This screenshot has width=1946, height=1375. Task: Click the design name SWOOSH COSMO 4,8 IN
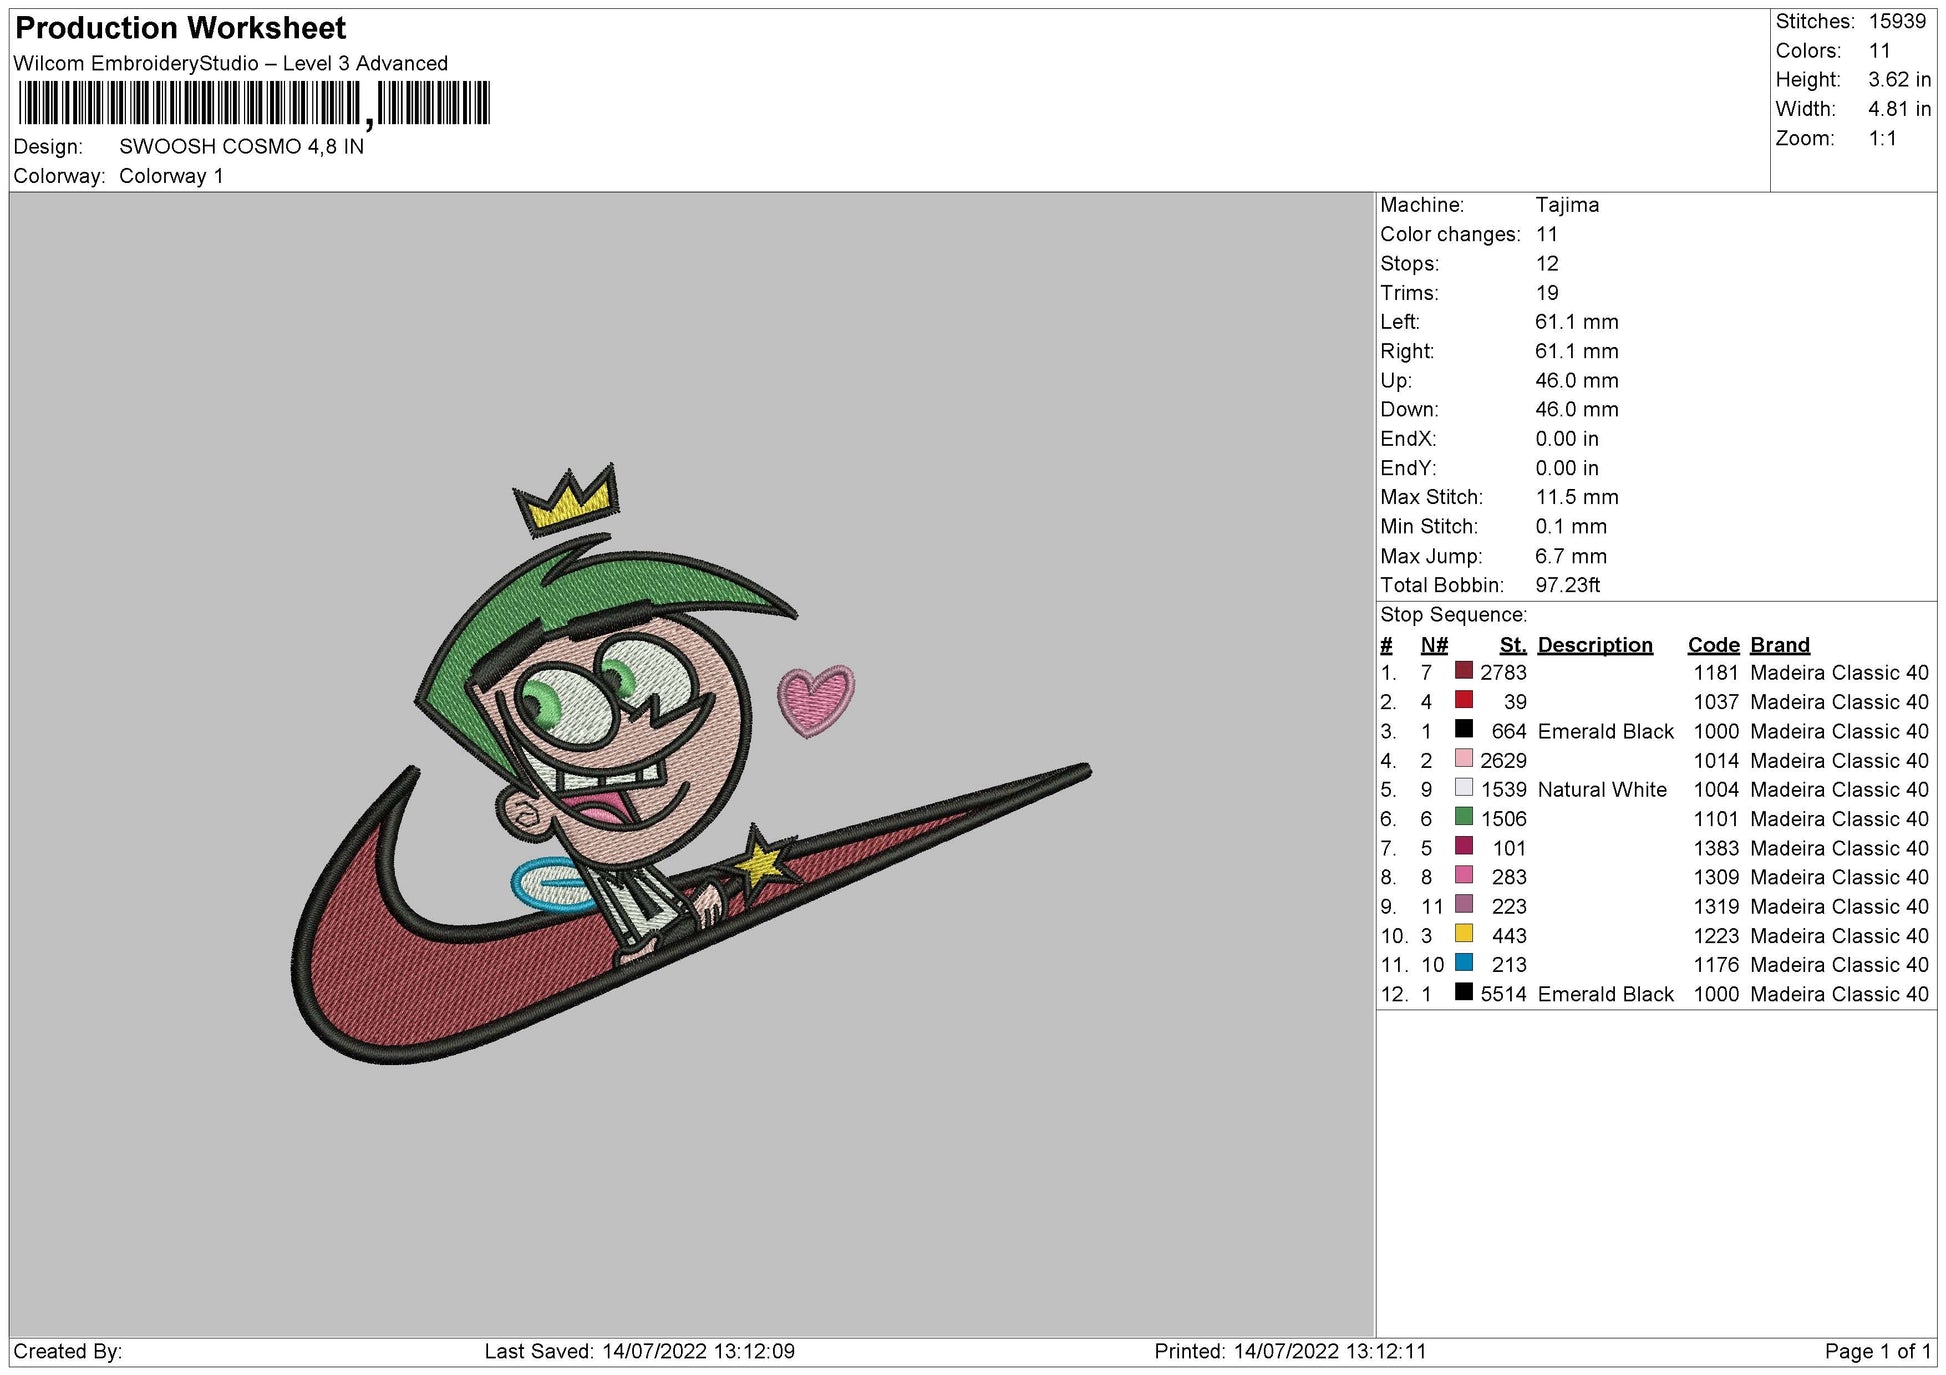pos(241,146)
